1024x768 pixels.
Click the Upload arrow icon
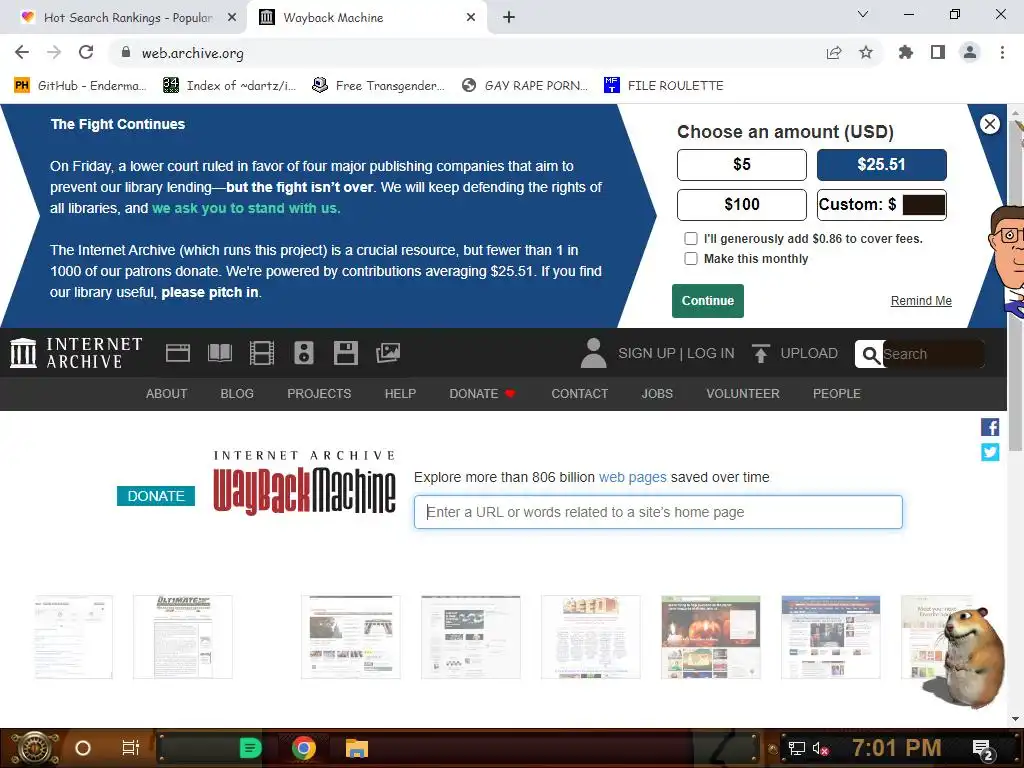[761, 353]
